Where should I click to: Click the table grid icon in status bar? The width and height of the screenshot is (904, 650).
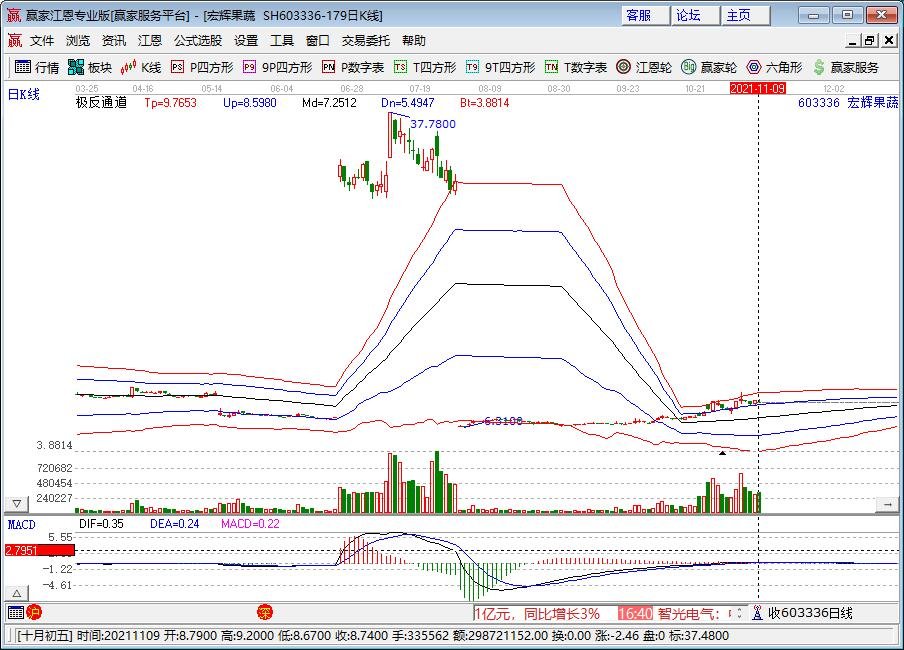(16, 612)
